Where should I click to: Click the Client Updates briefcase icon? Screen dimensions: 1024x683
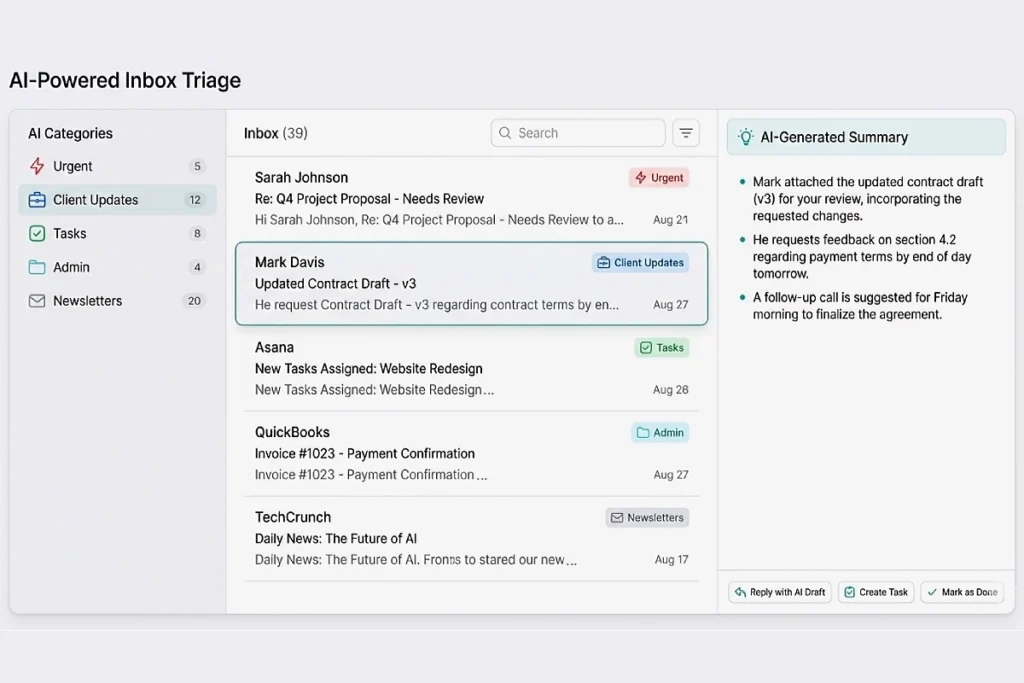(x=39, y=200)
